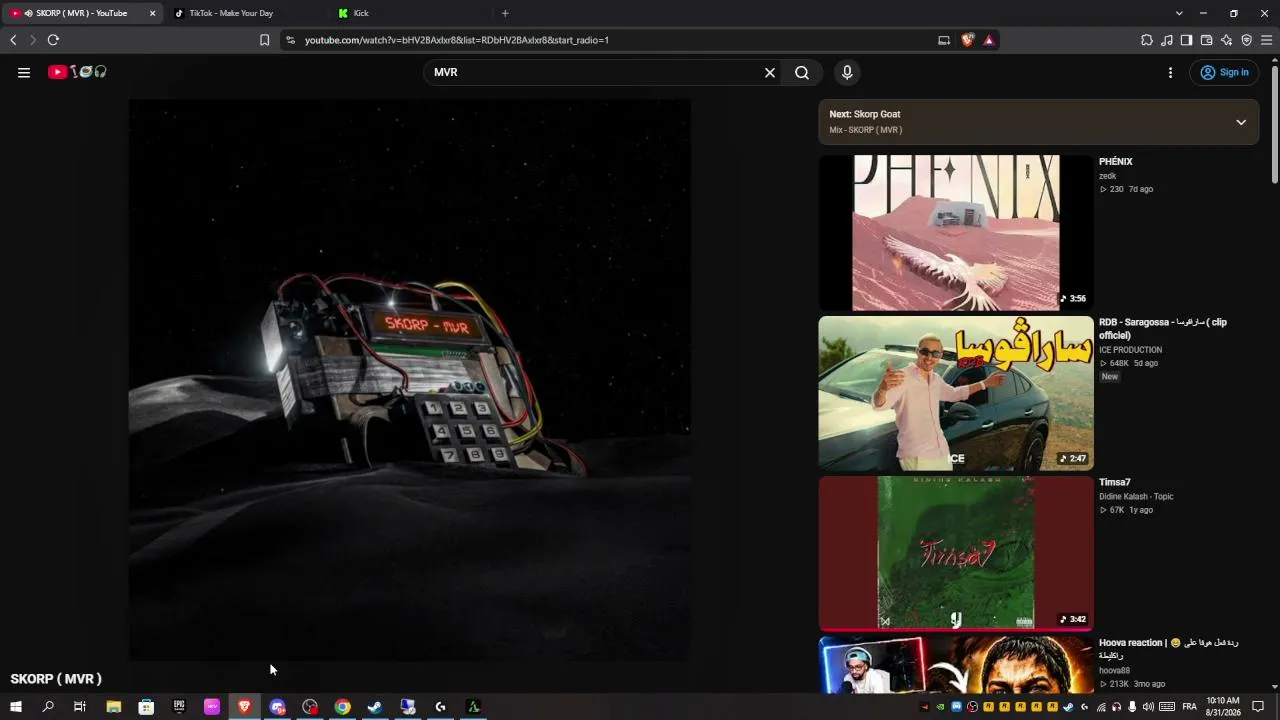Open the tab search dropdown arrow

tap(1179, 13)
